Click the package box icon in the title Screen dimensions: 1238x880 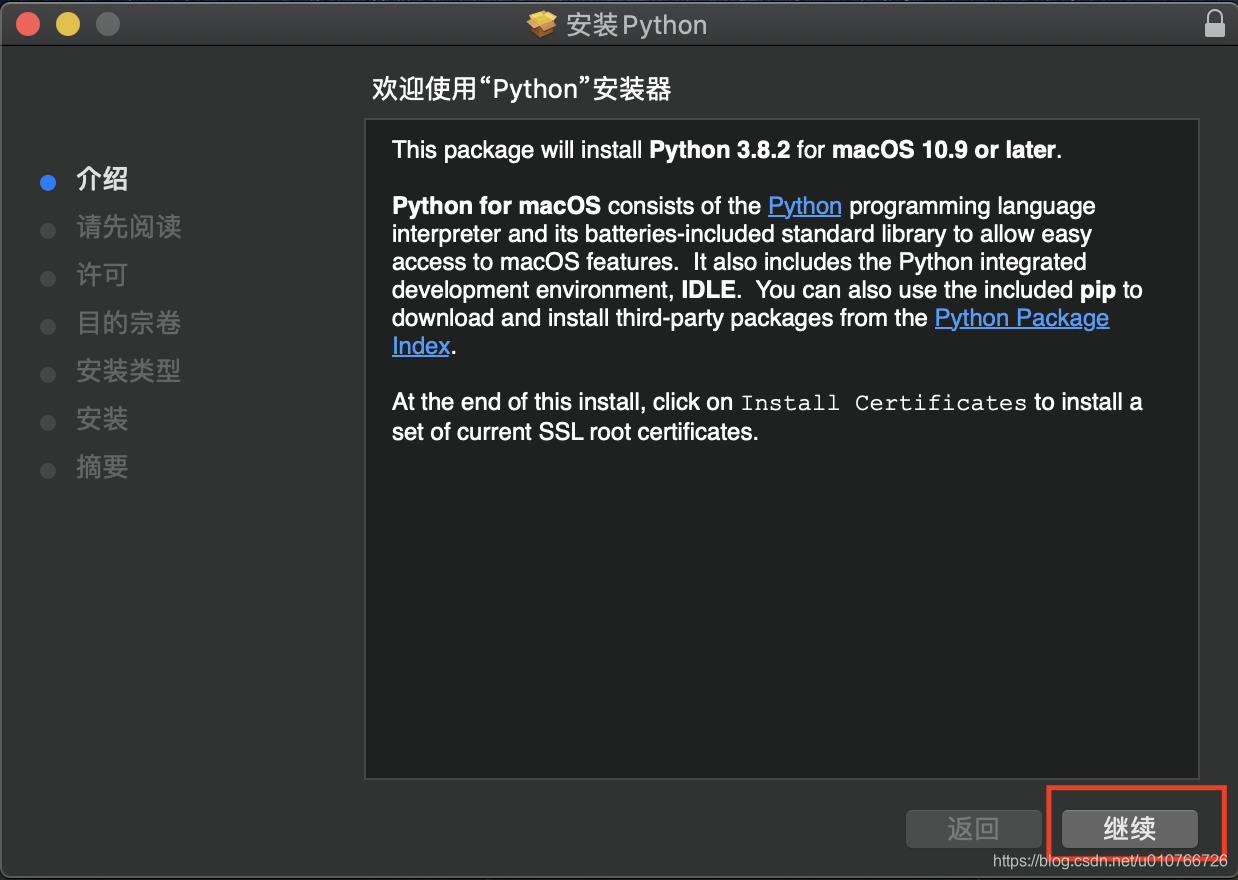pos(542,24)
